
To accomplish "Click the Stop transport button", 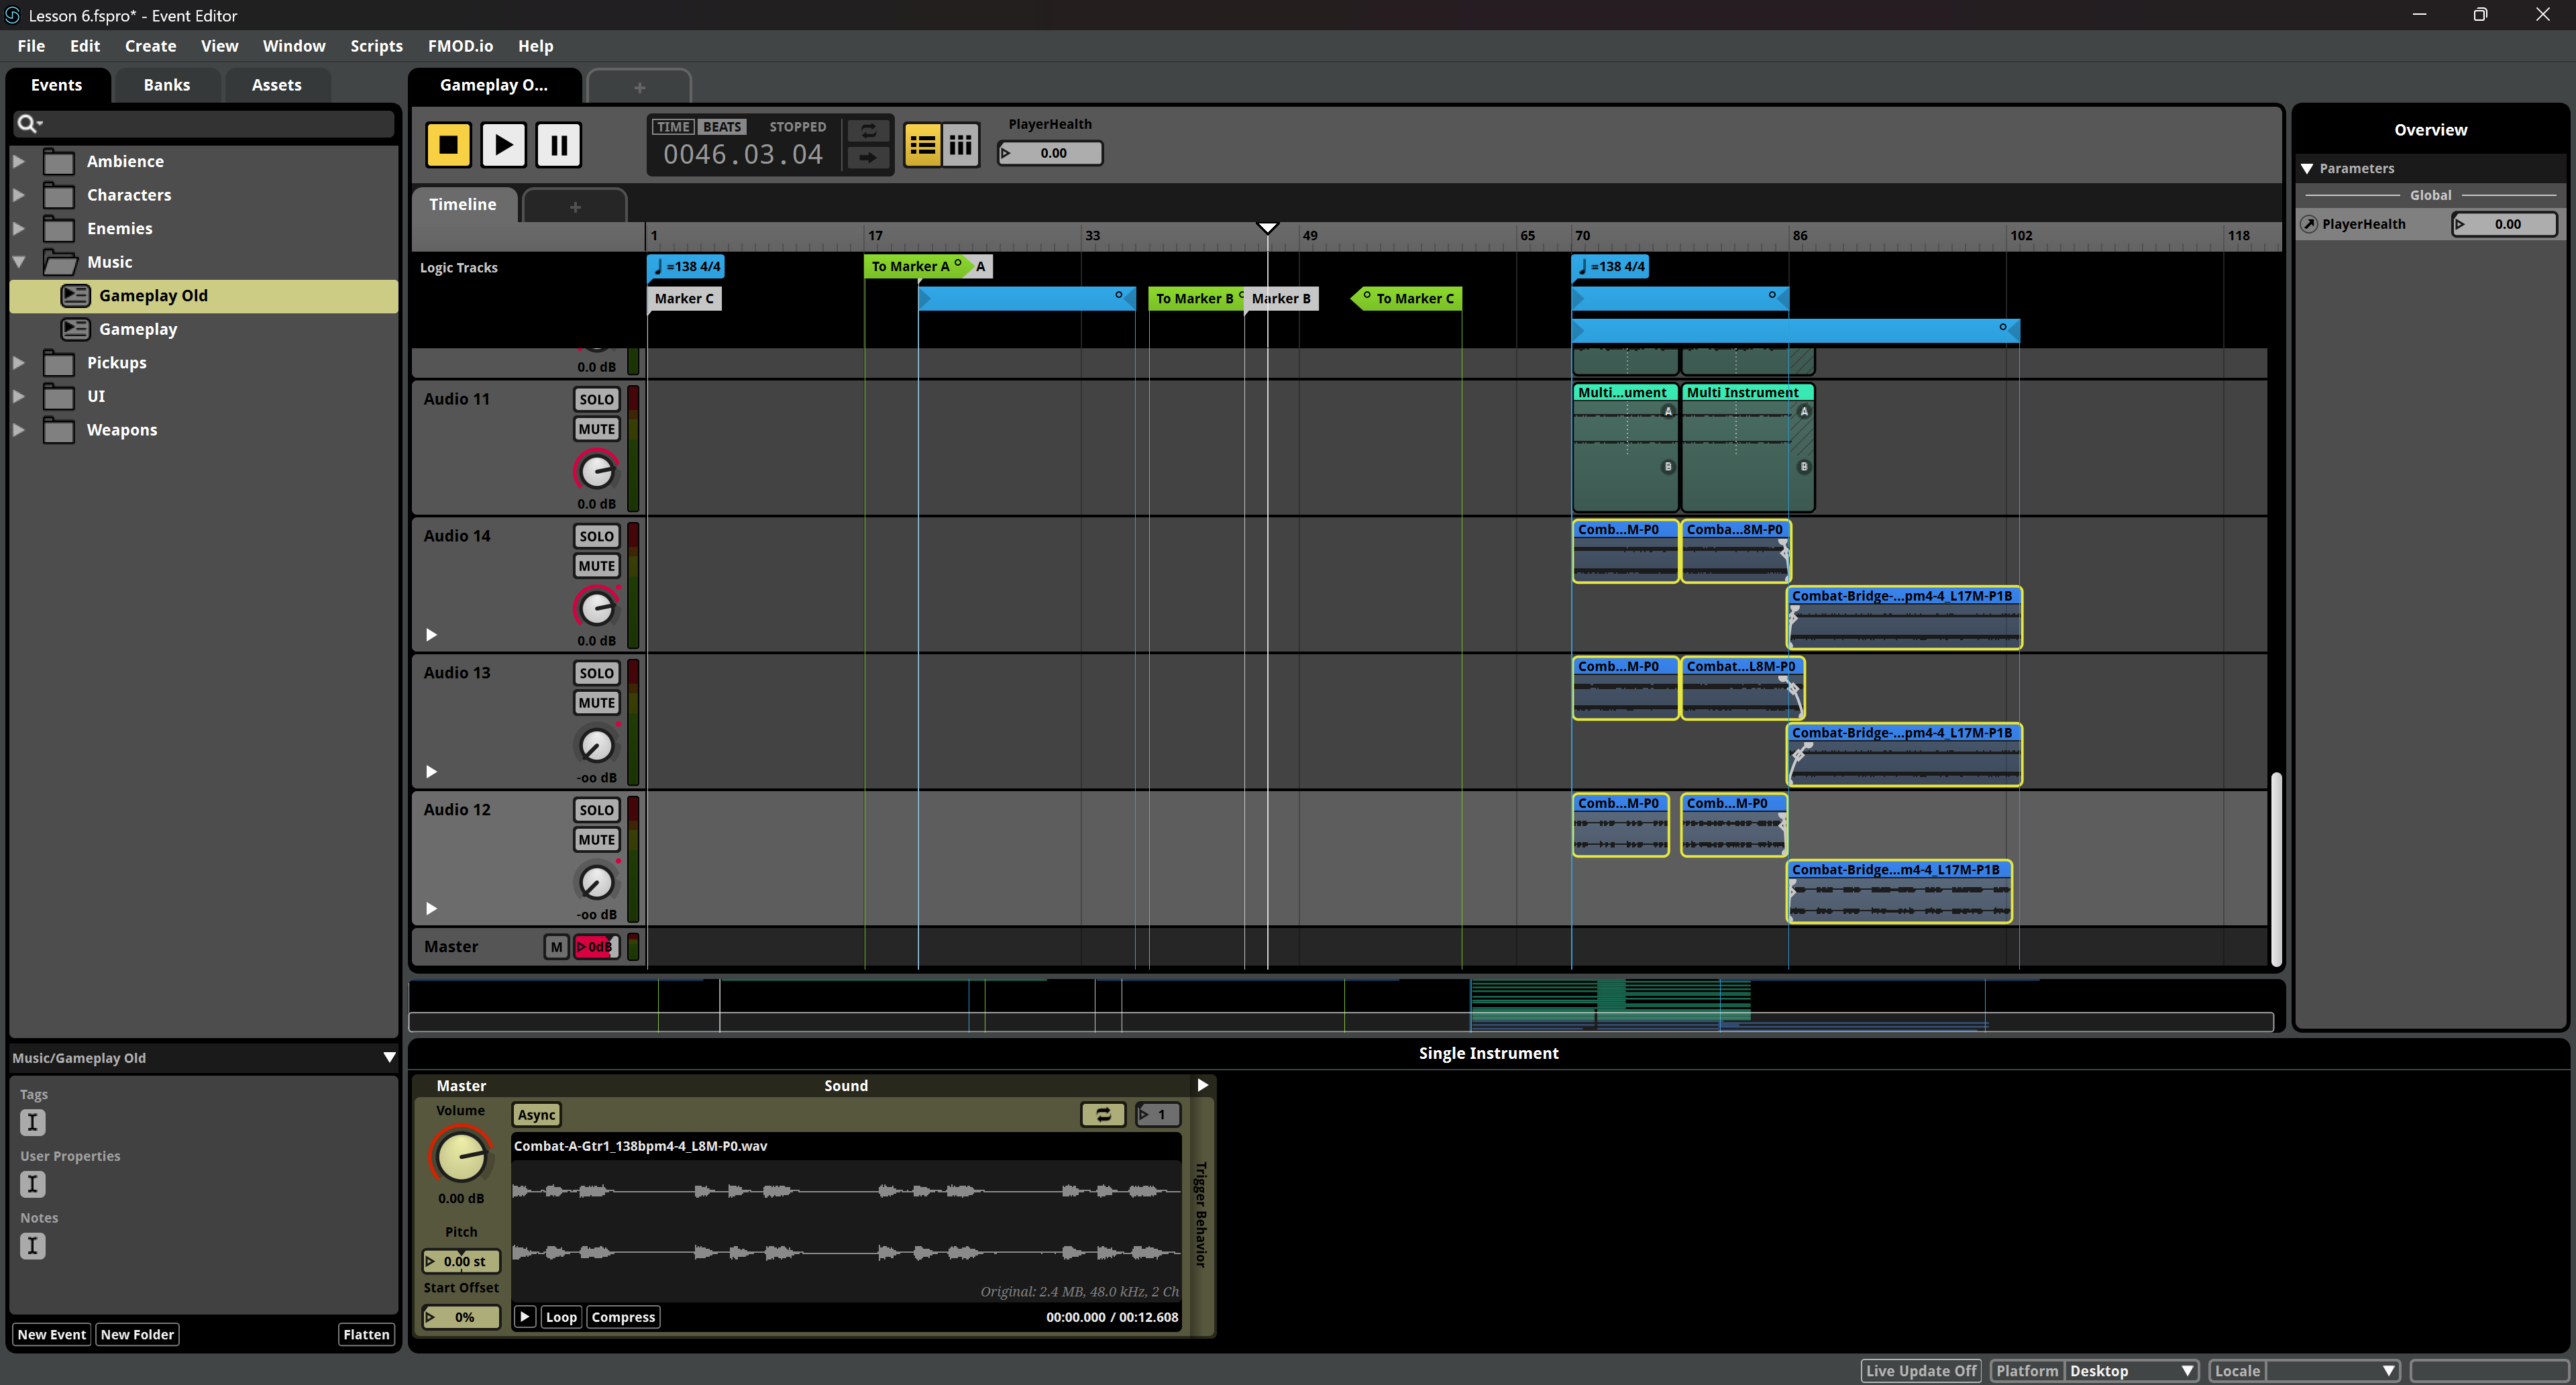I will click(x=448, y=145).
